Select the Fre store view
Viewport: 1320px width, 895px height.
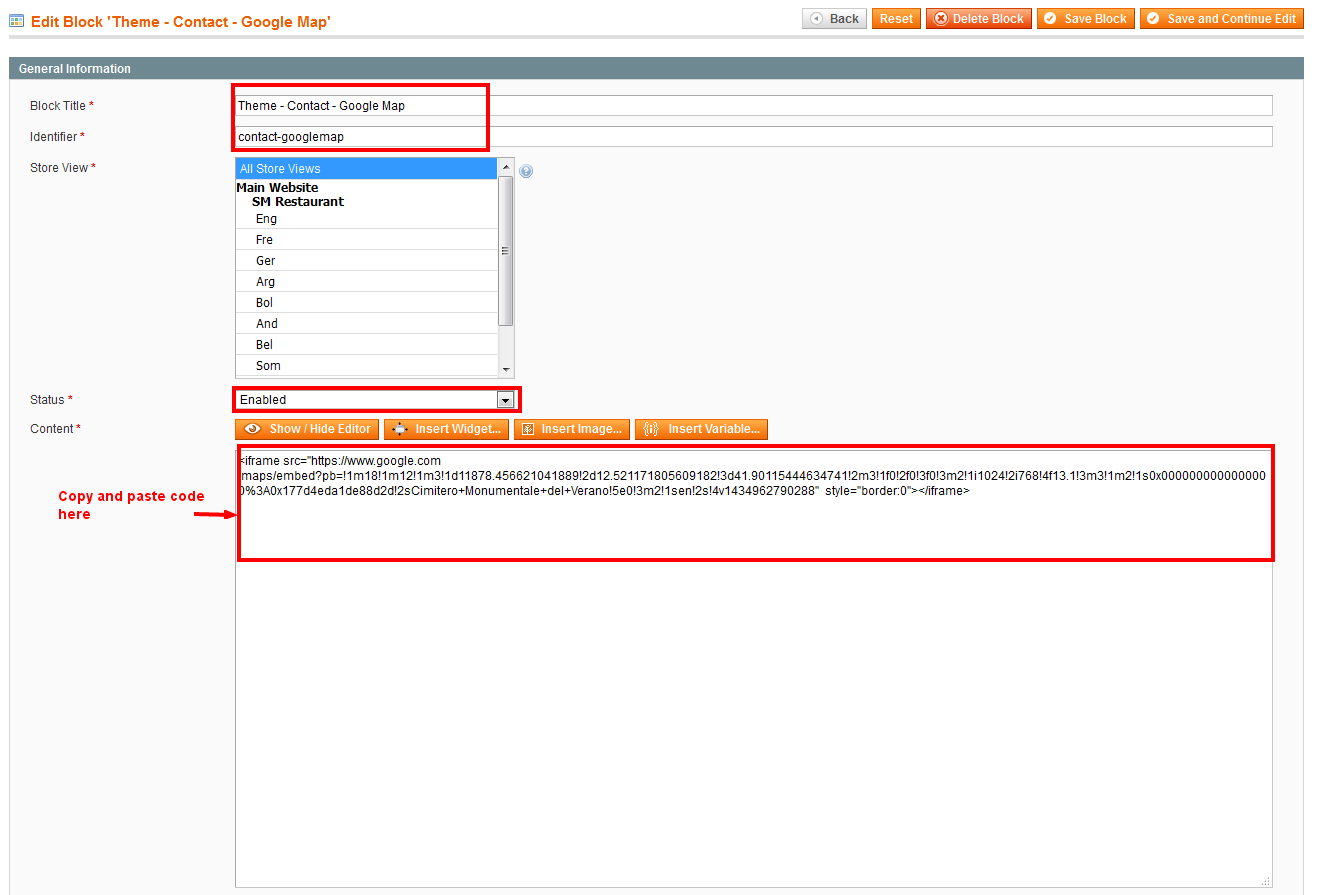pos(366,240)
